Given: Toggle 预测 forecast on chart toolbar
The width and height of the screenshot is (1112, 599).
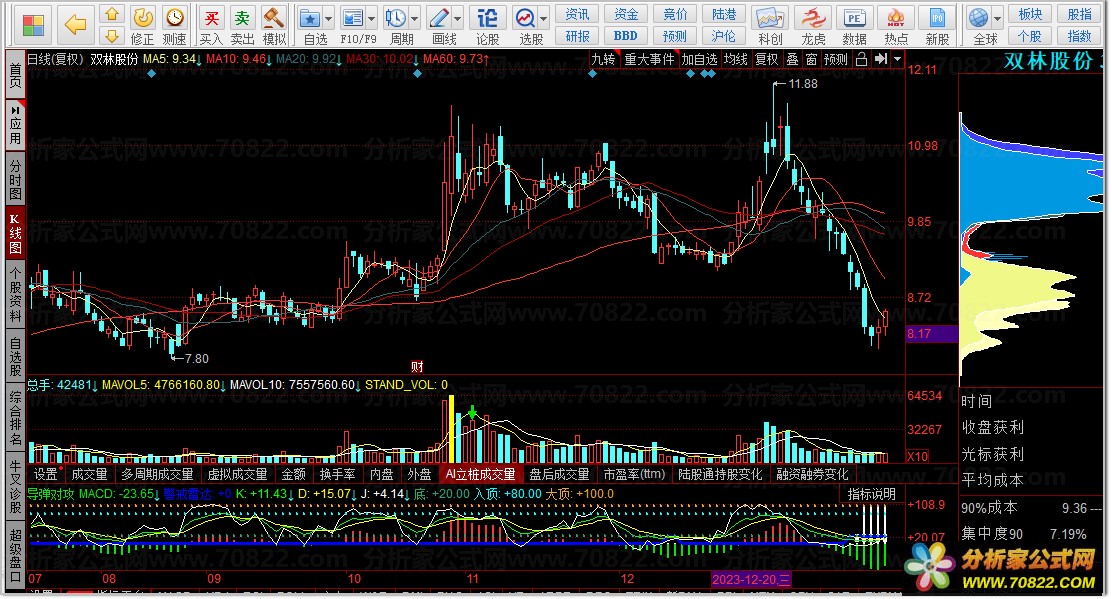Looking at the screenshot, I should pos(836,60).
